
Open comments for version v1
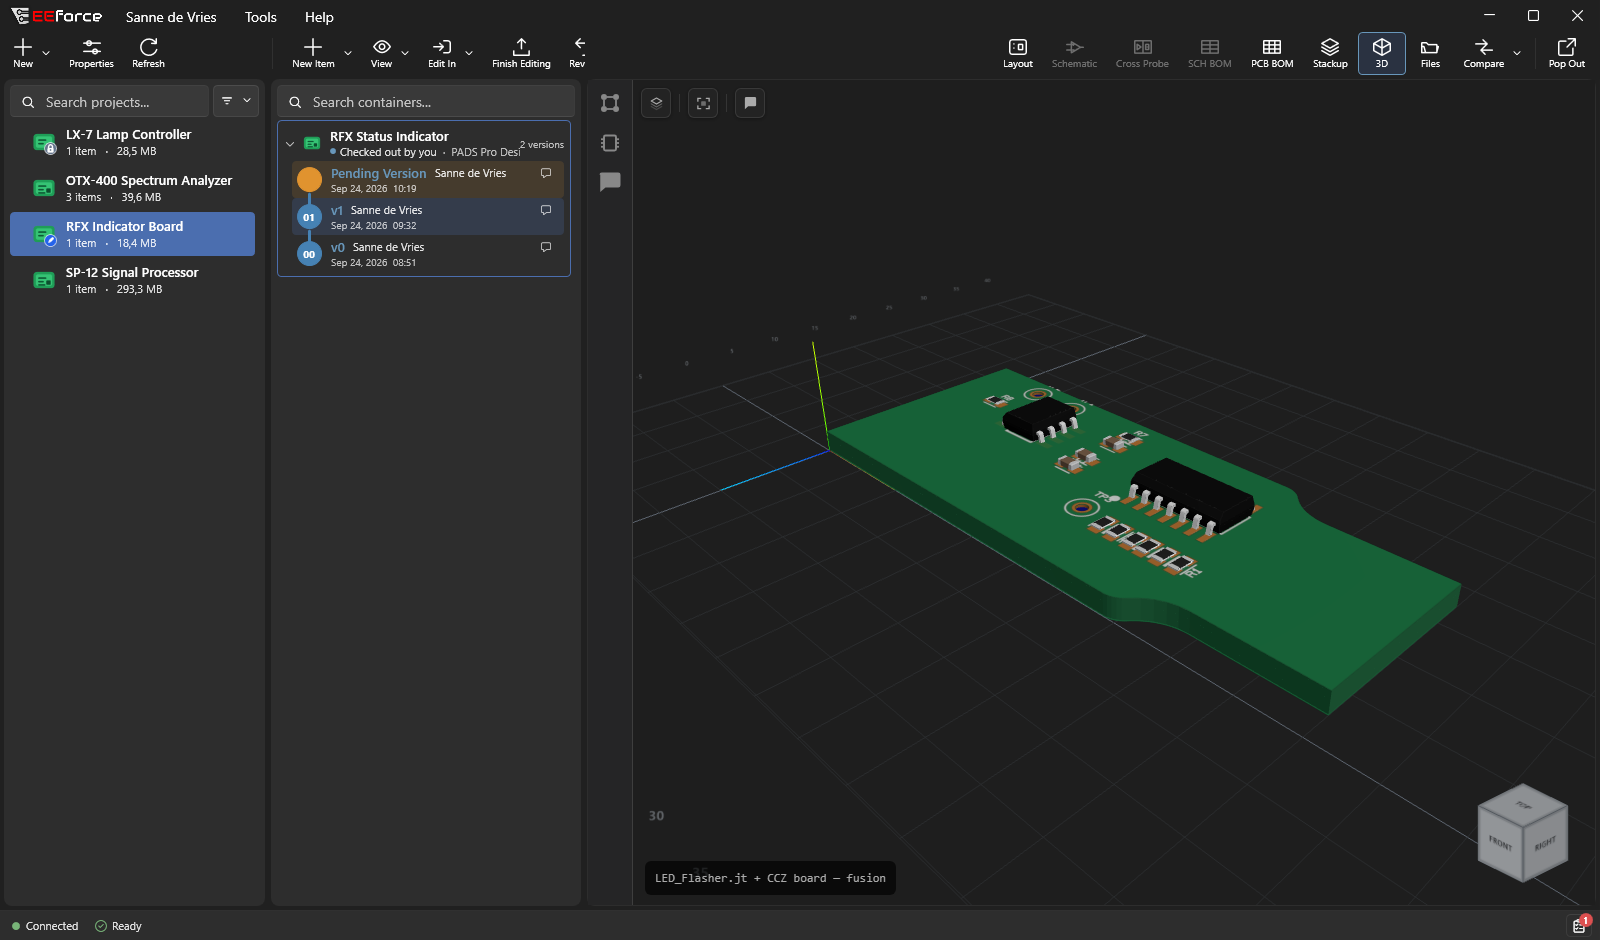tap(546, 210)
